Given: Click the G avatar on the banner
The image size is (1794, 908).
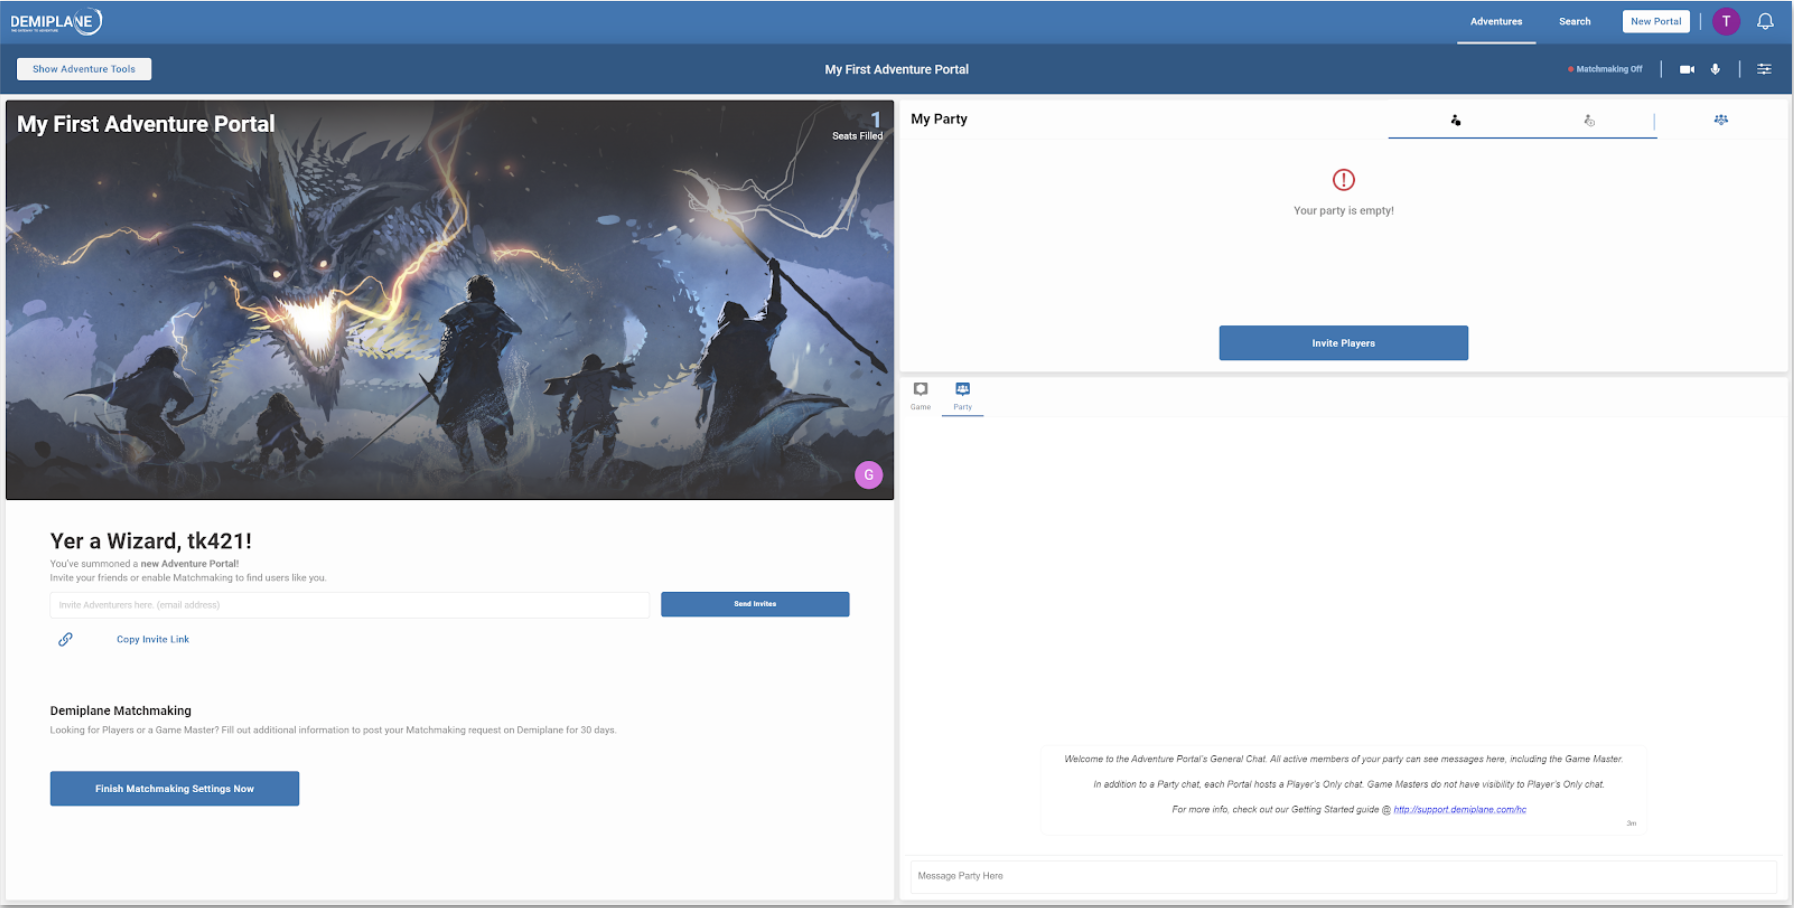Looking at the screenshot, I should click(869, 475).
